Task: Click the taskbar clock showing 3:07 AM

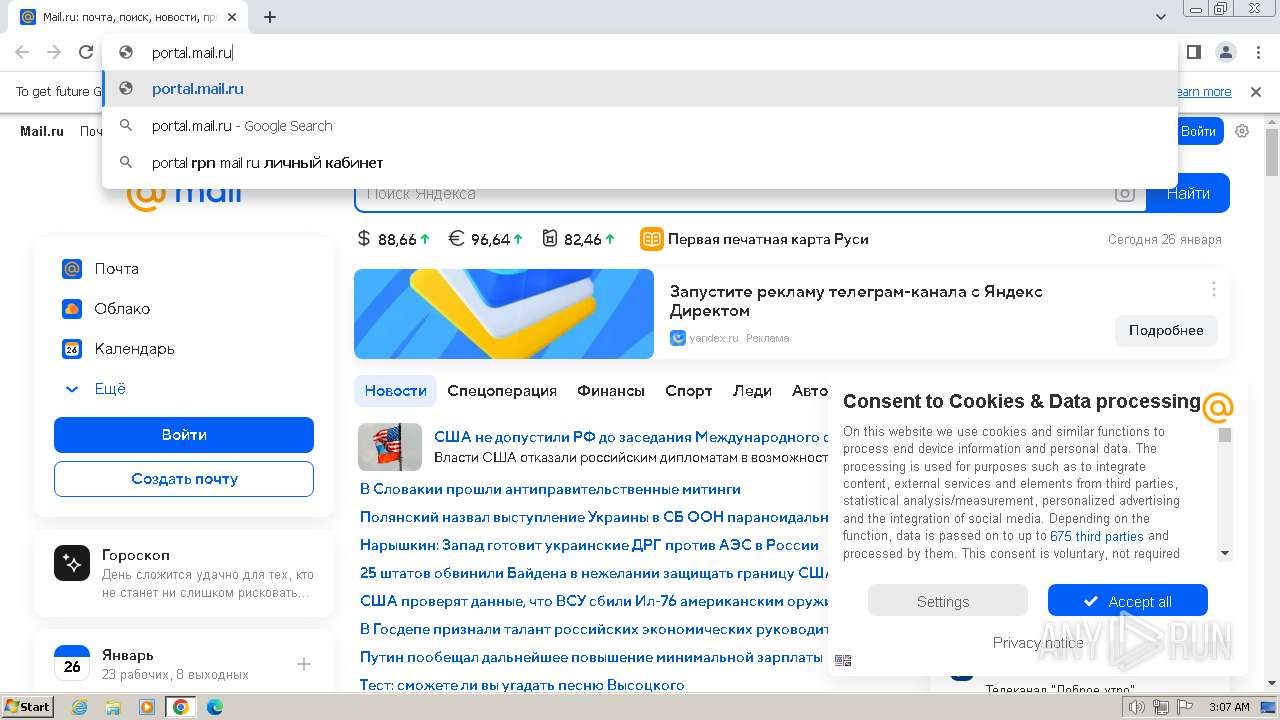Action: click(x=1229, y=707)
